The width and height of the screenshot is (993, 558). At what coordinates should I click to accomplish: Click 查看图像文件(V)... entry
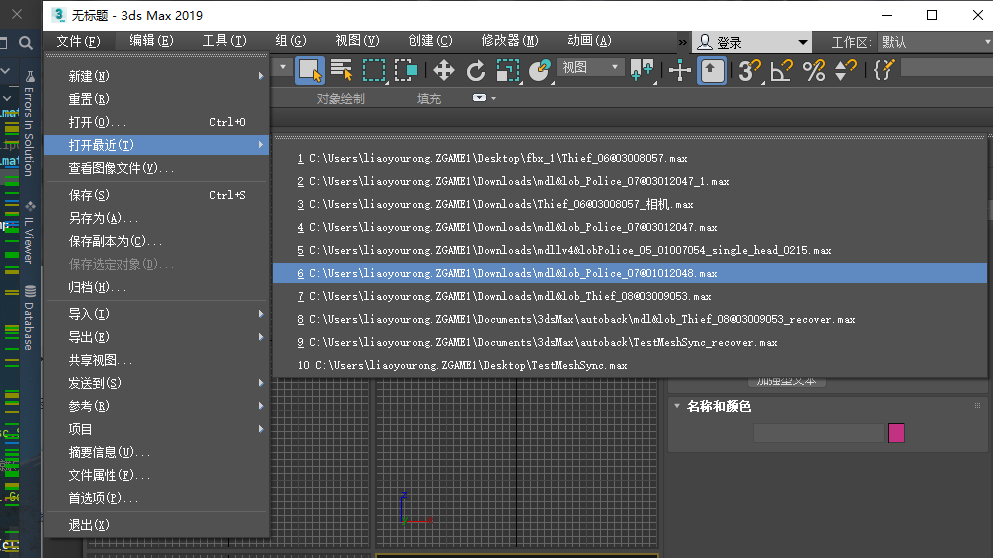pyautogui.click(x=156, y=168)
